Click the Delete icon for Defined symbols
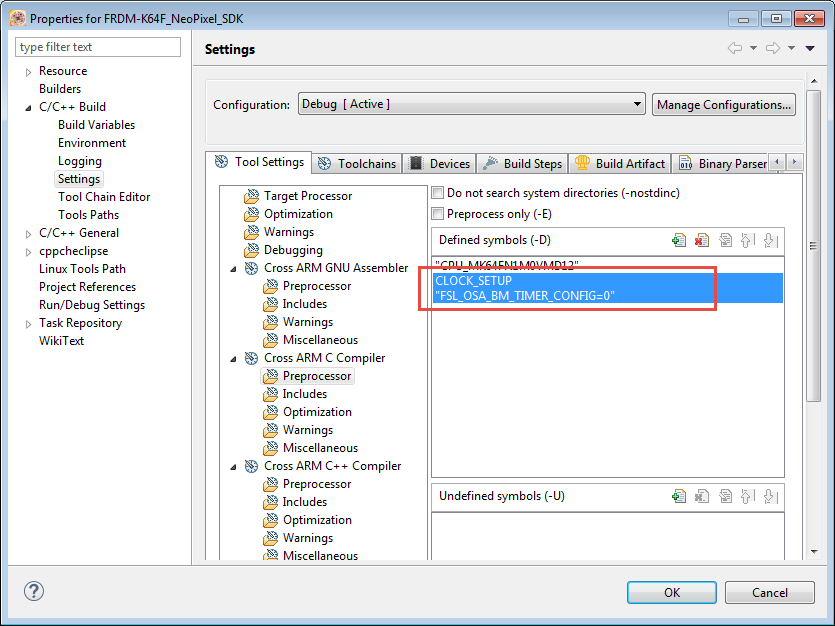 tap(702, 240)
